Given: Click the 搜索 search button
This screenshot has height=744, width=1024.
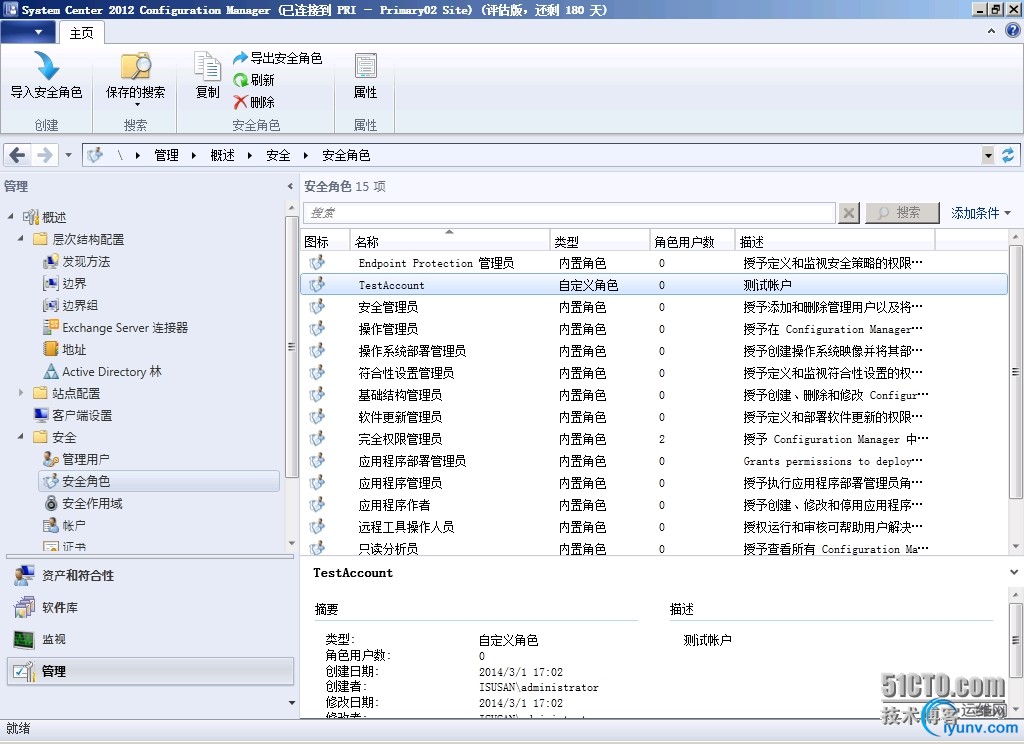Looking at the screenshot, I should 902,213.
